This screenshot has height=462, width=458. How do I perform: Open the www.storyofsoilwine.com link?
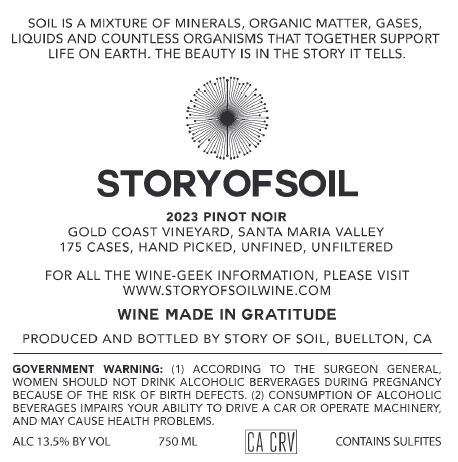(227, 290)
